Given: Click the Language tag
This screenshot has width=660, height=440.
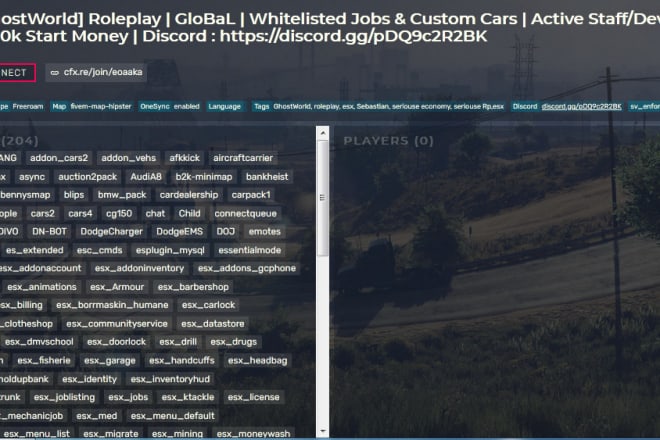Looking at the screenshot, I should click(x=224, y=107).
